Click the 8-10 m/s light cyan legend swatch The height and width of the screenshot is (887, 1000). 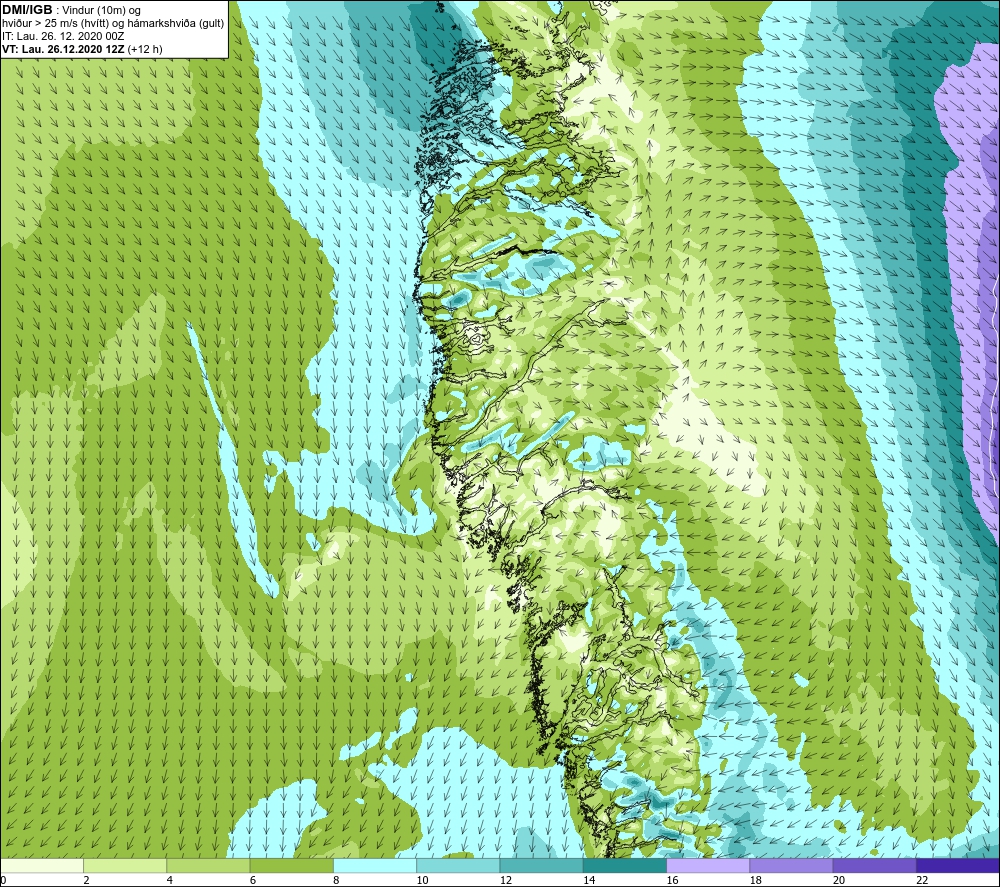point(375,865)
